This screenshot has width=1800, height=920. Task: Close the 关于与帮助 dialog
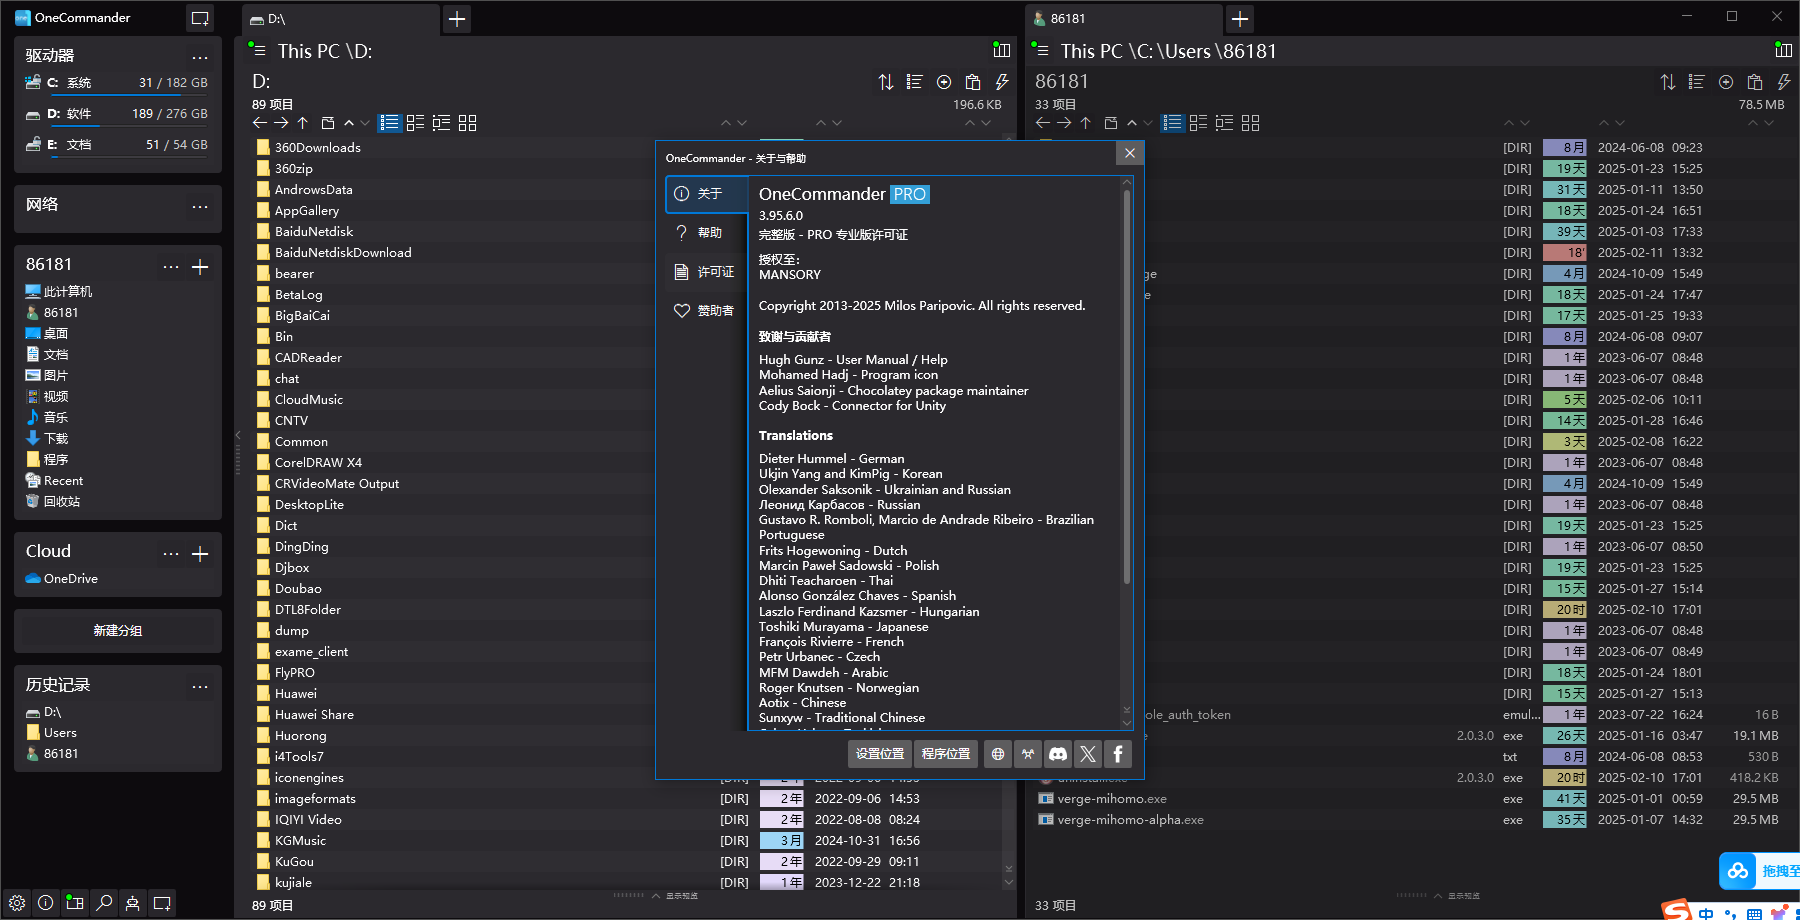pyautogui.click(x=1130, y=153)
